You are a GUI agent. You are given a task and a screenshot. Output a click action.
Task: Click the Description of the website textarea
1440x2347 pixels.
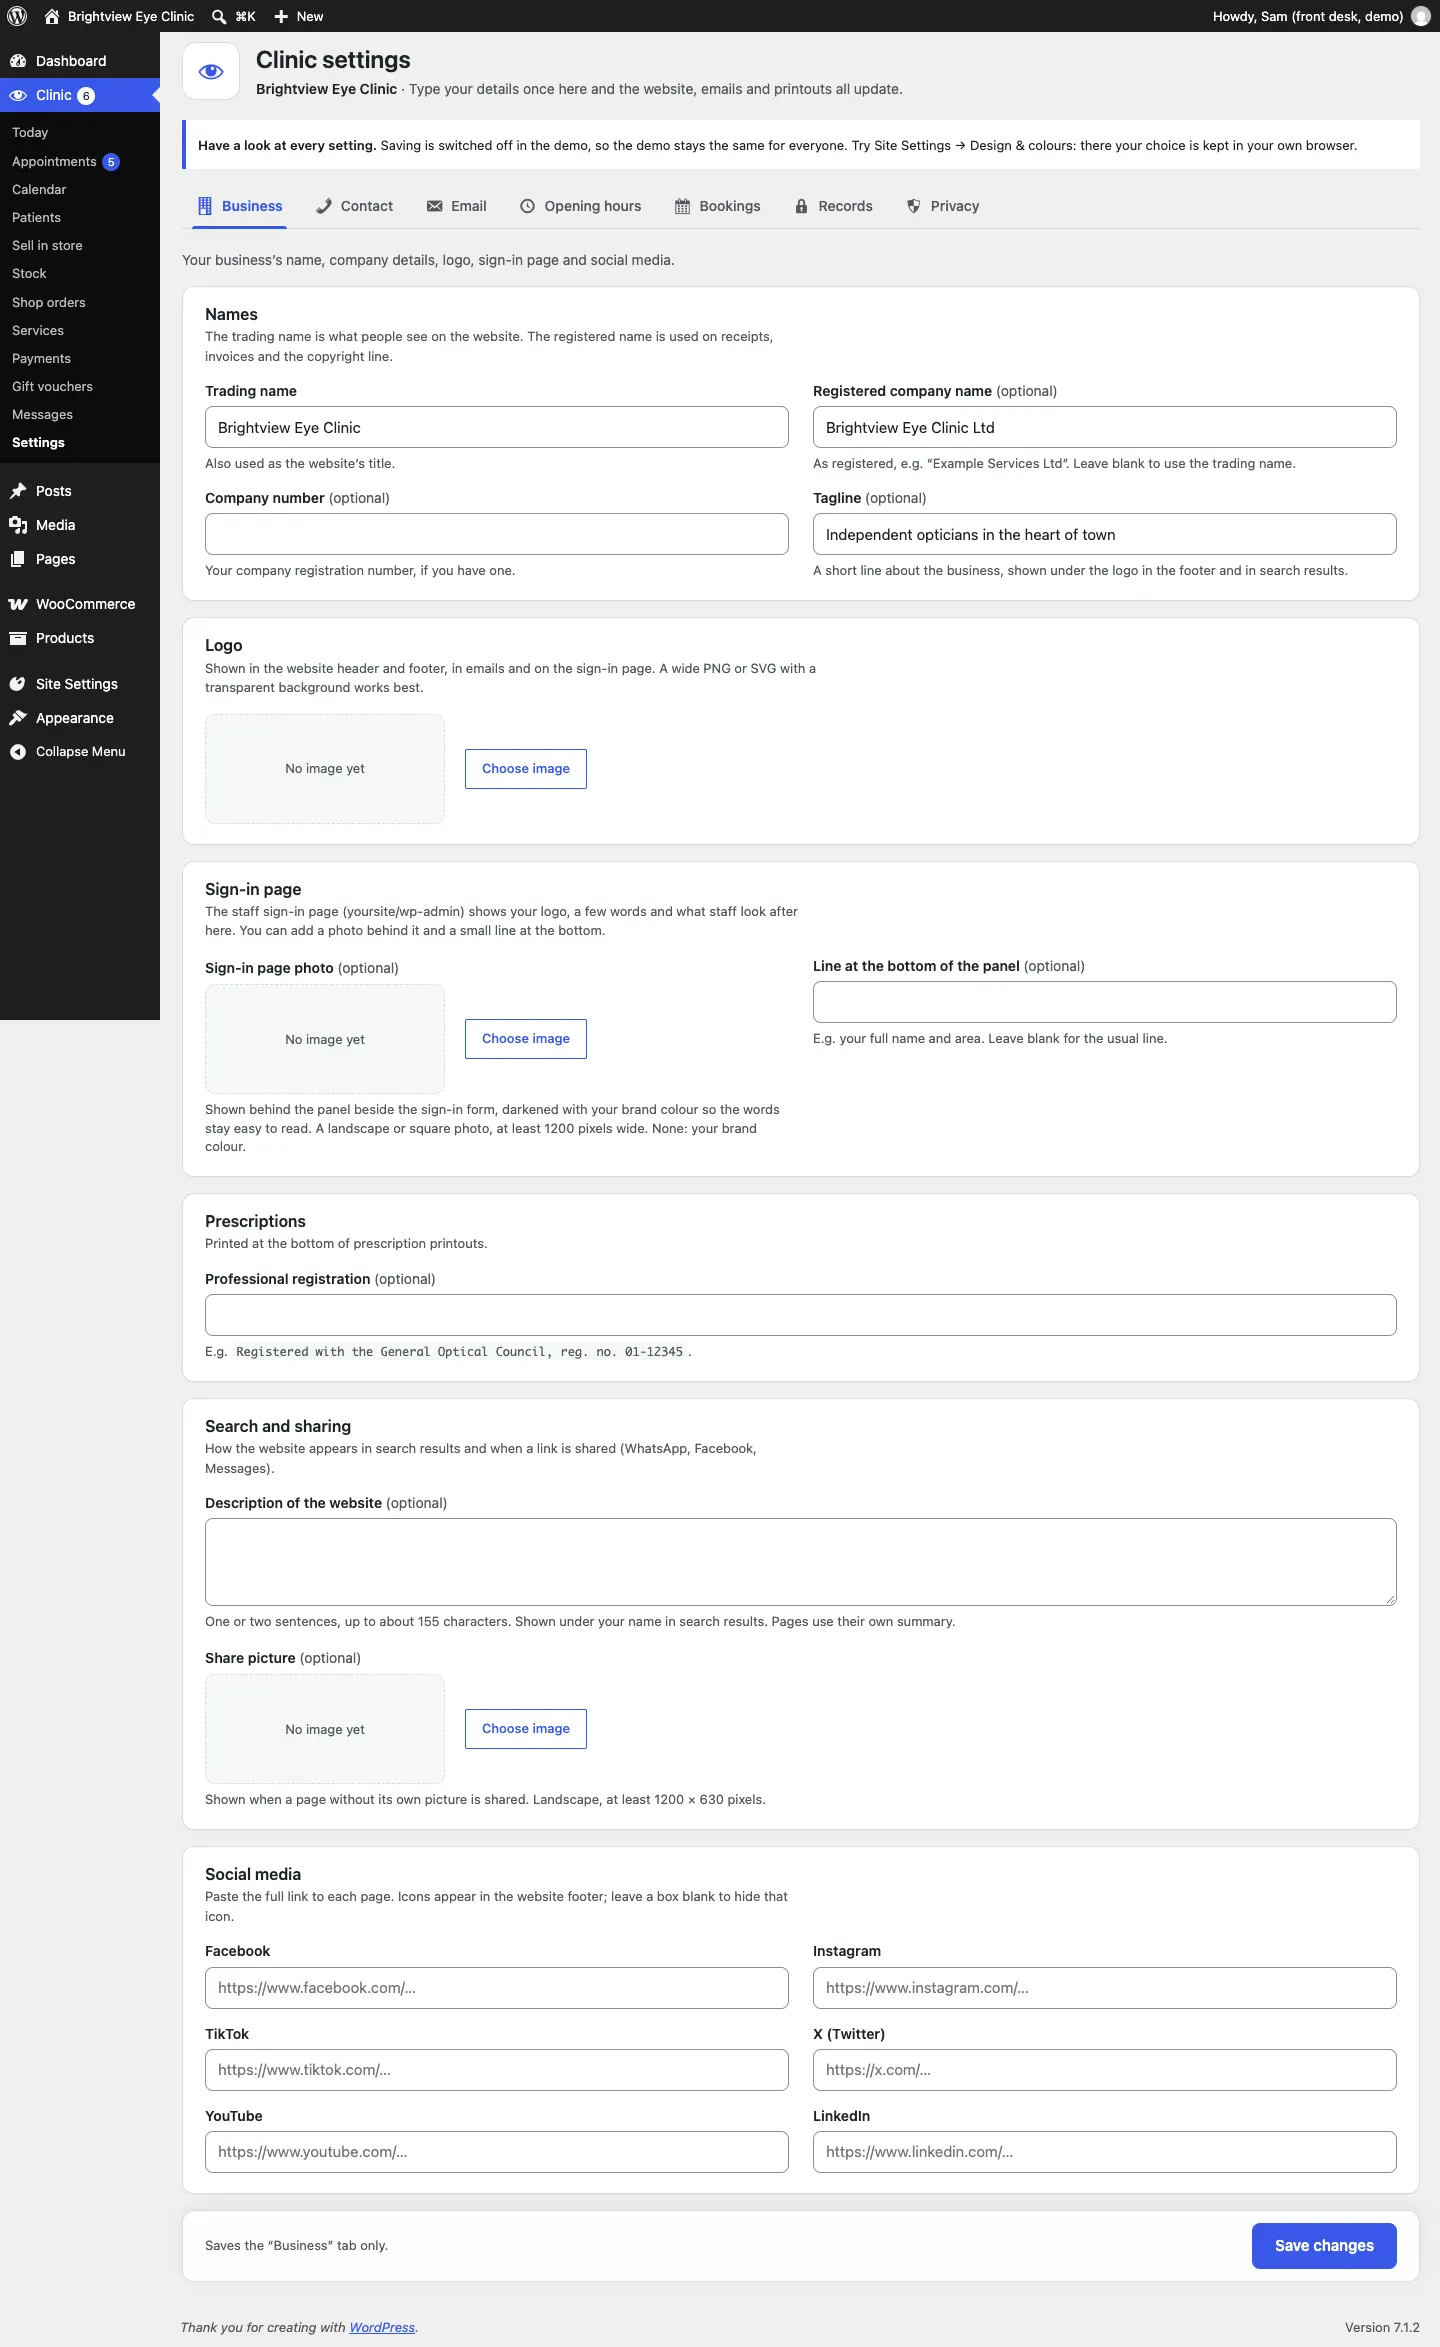(801, 1562)
